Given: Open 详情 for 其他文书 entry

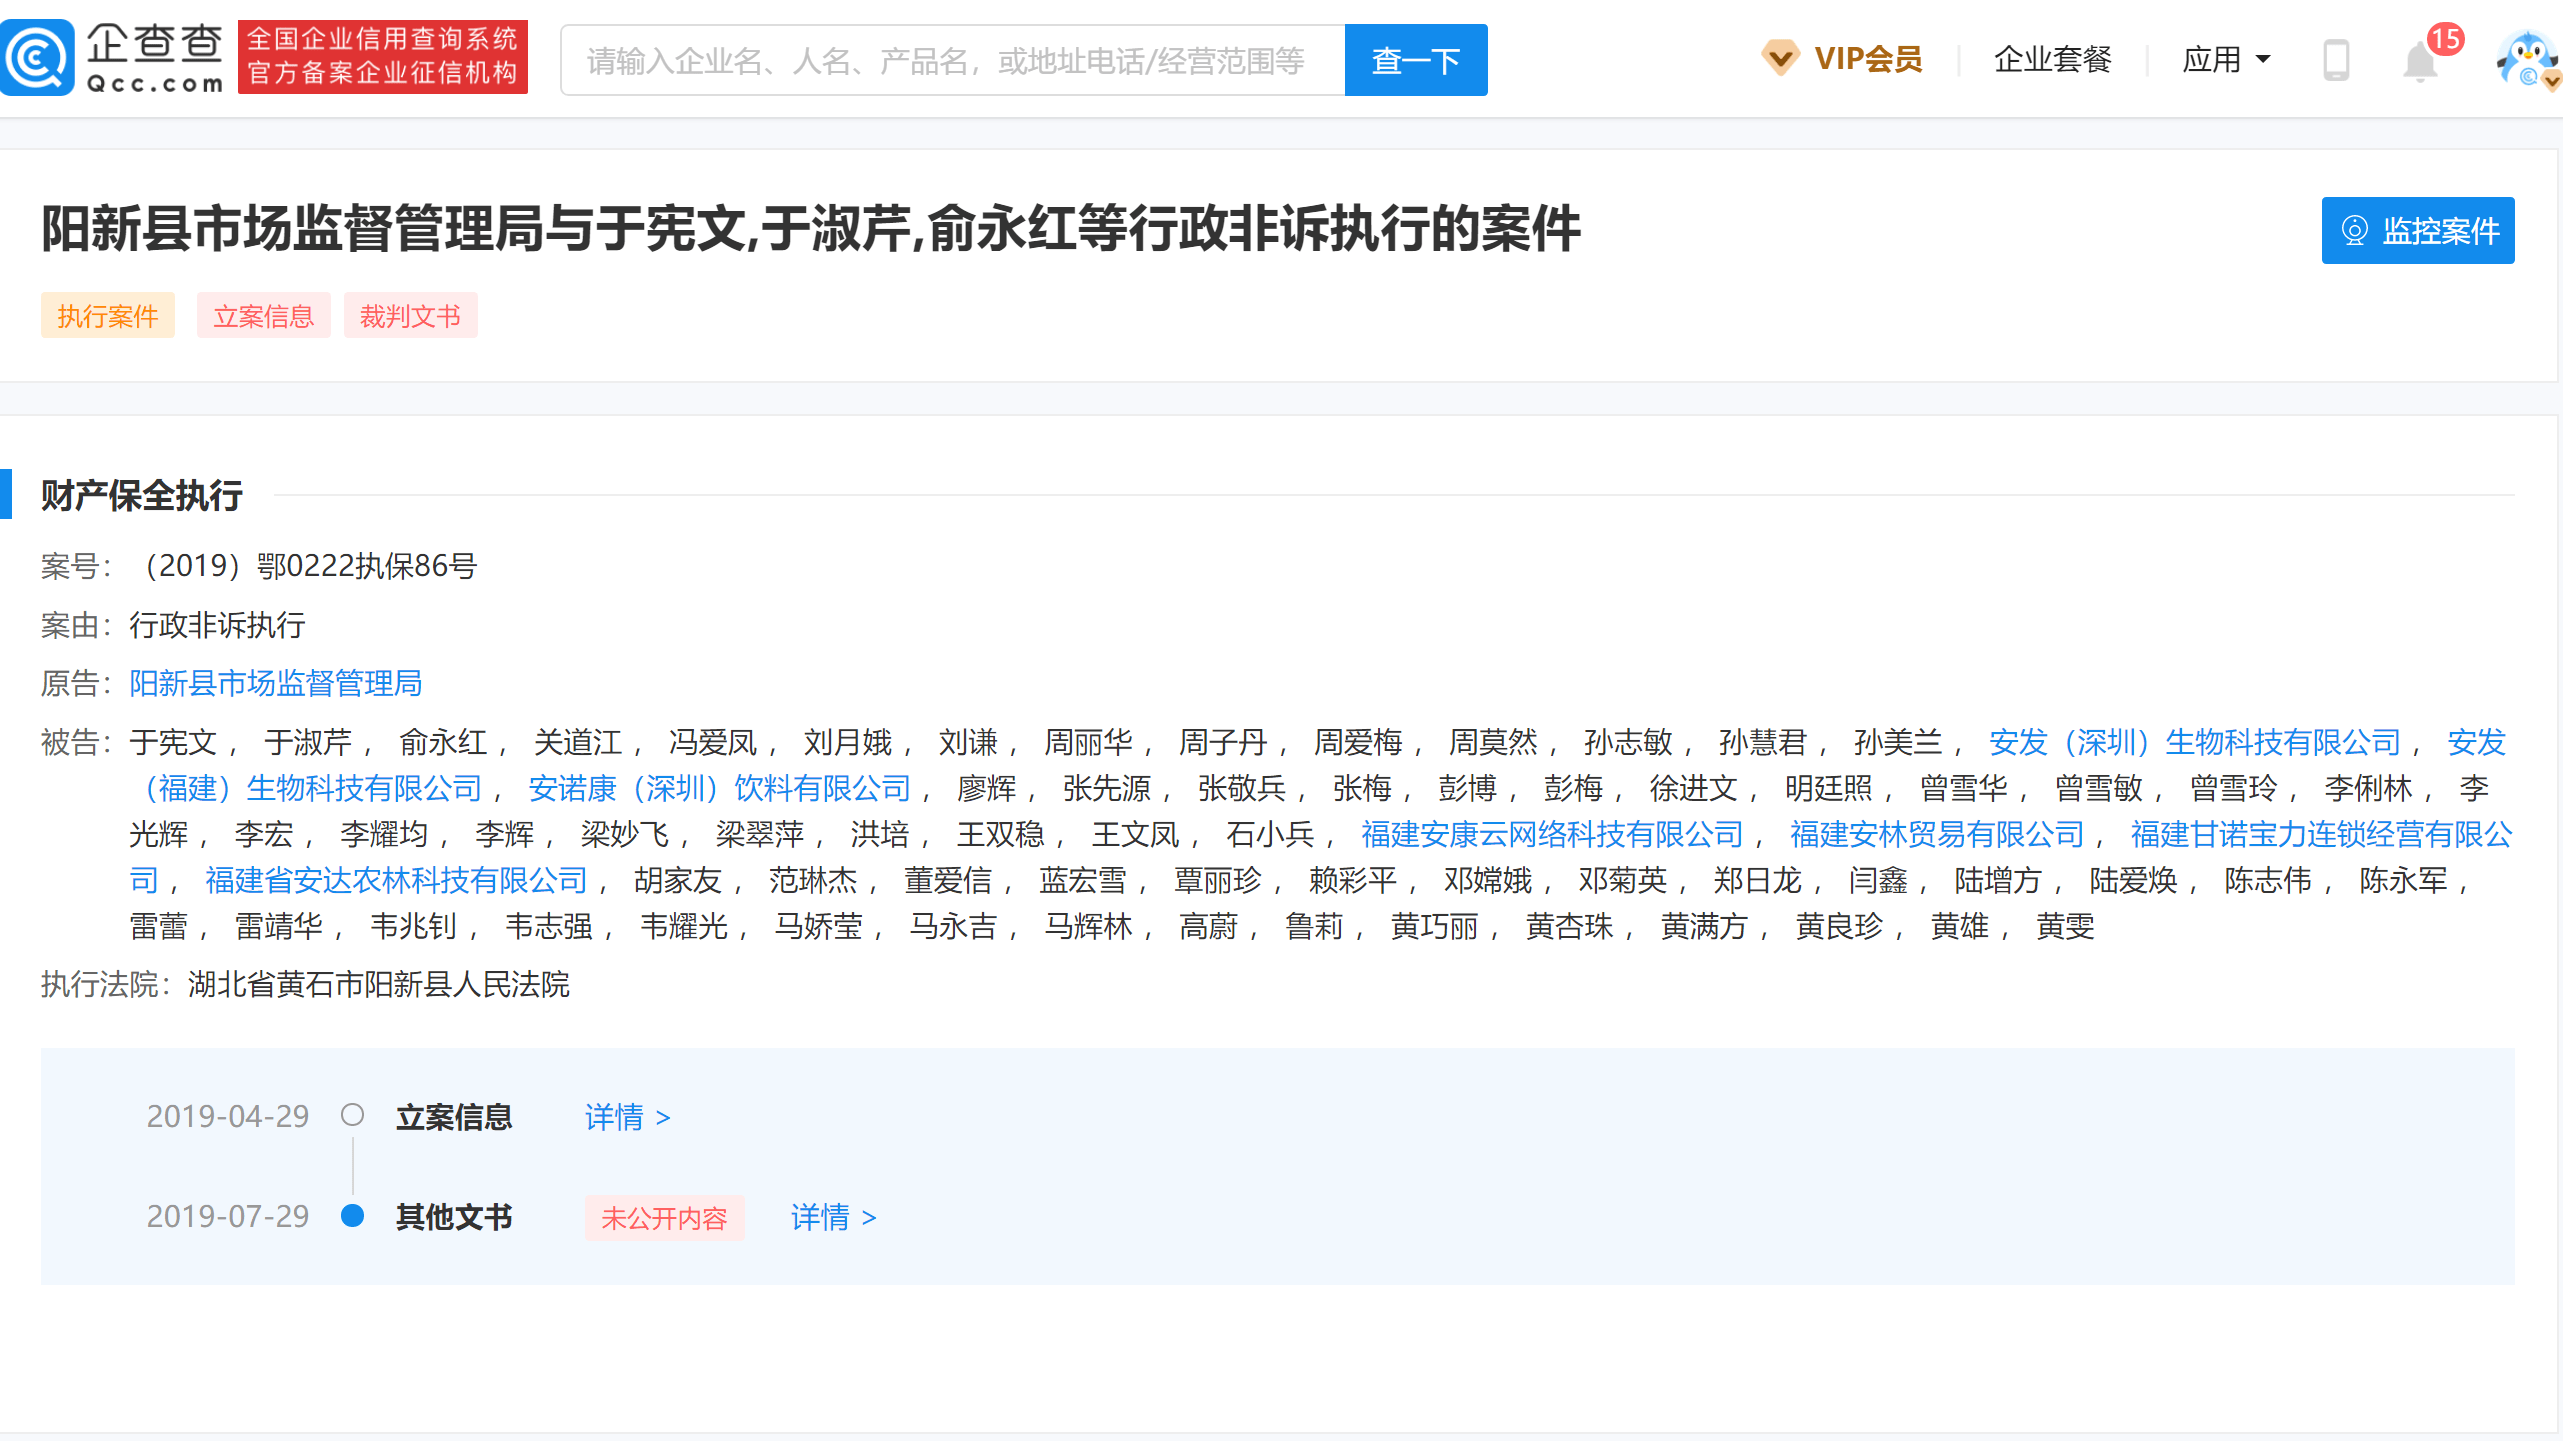Looking at the screenshot, I should 833,1216.
